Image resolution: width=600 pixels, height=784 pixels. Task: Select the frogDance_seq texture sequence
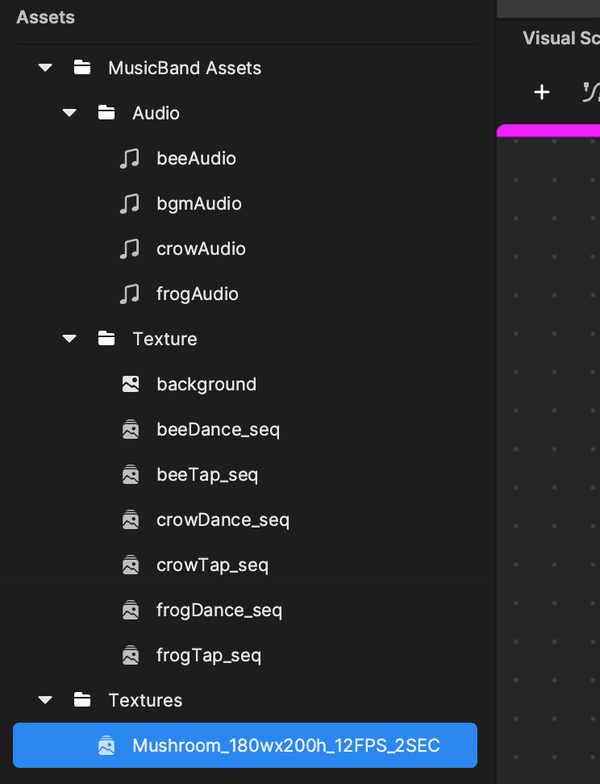point(219,610)
